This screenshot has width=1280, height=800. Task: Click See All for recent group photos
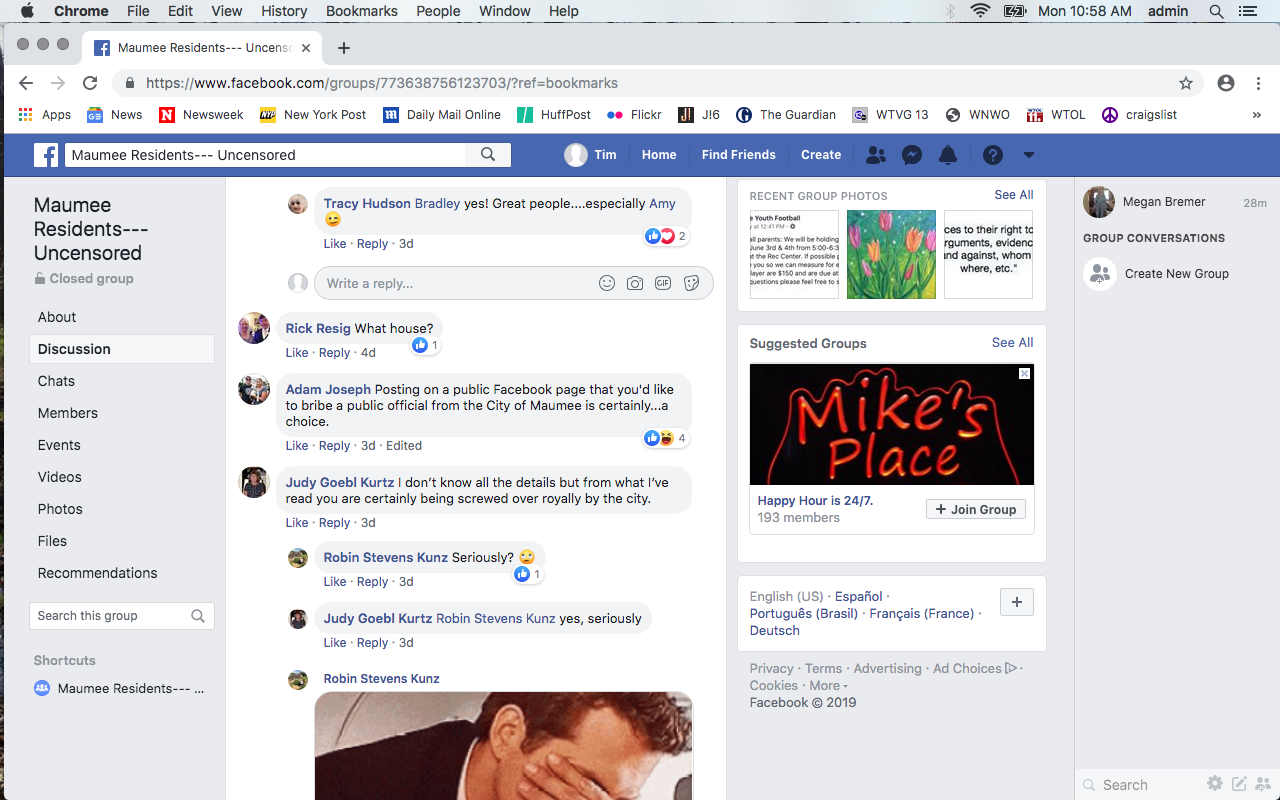pyautogui.click(x=1013, y=195)
